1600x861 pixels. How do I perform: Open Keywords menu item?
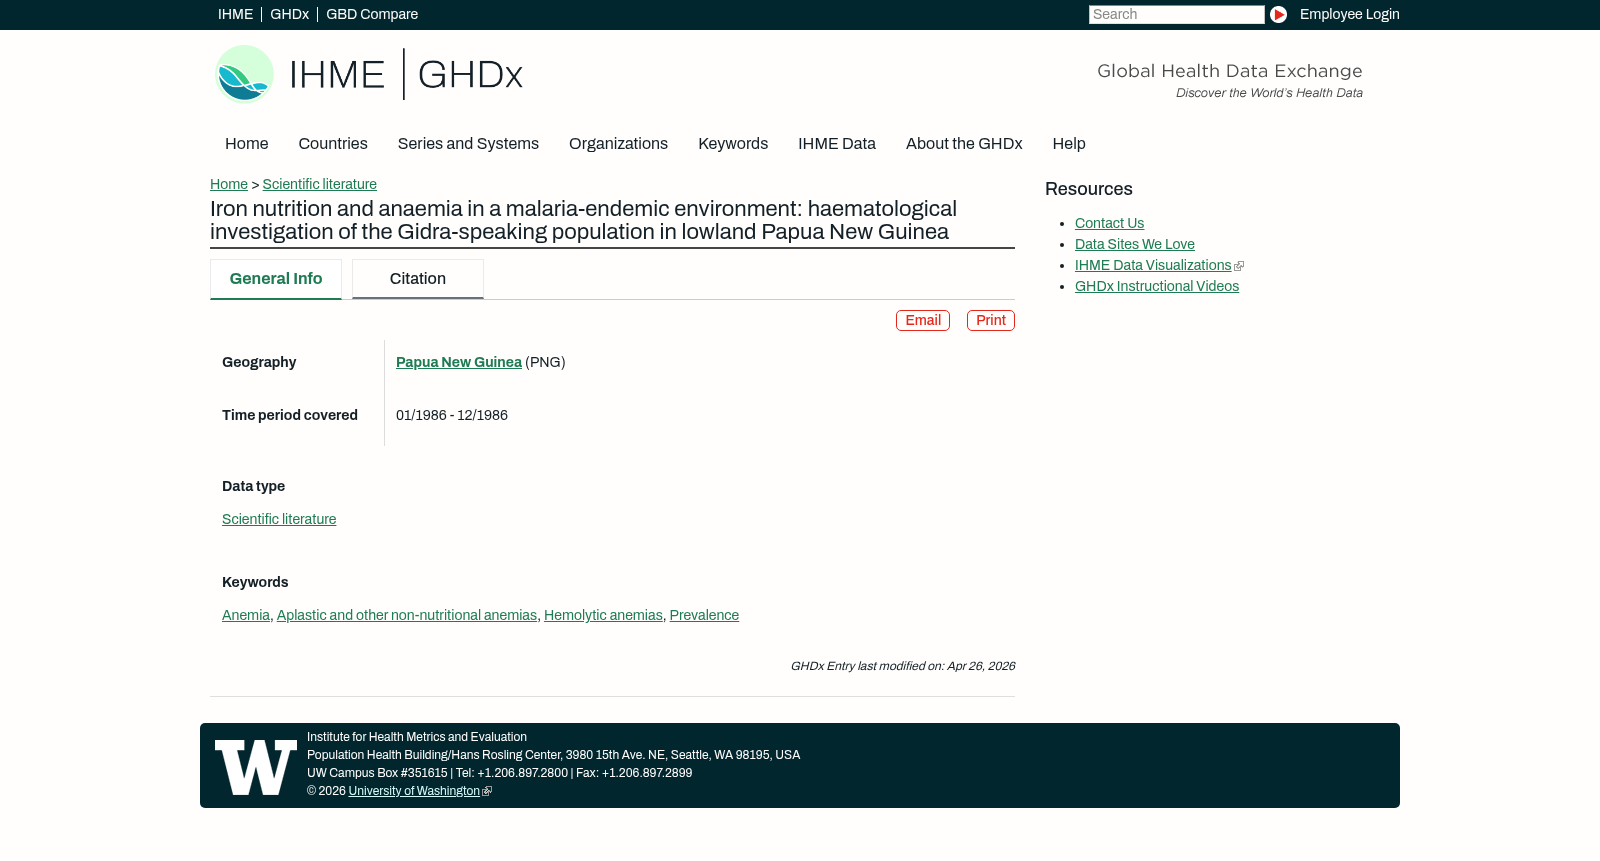click(733, 144)
